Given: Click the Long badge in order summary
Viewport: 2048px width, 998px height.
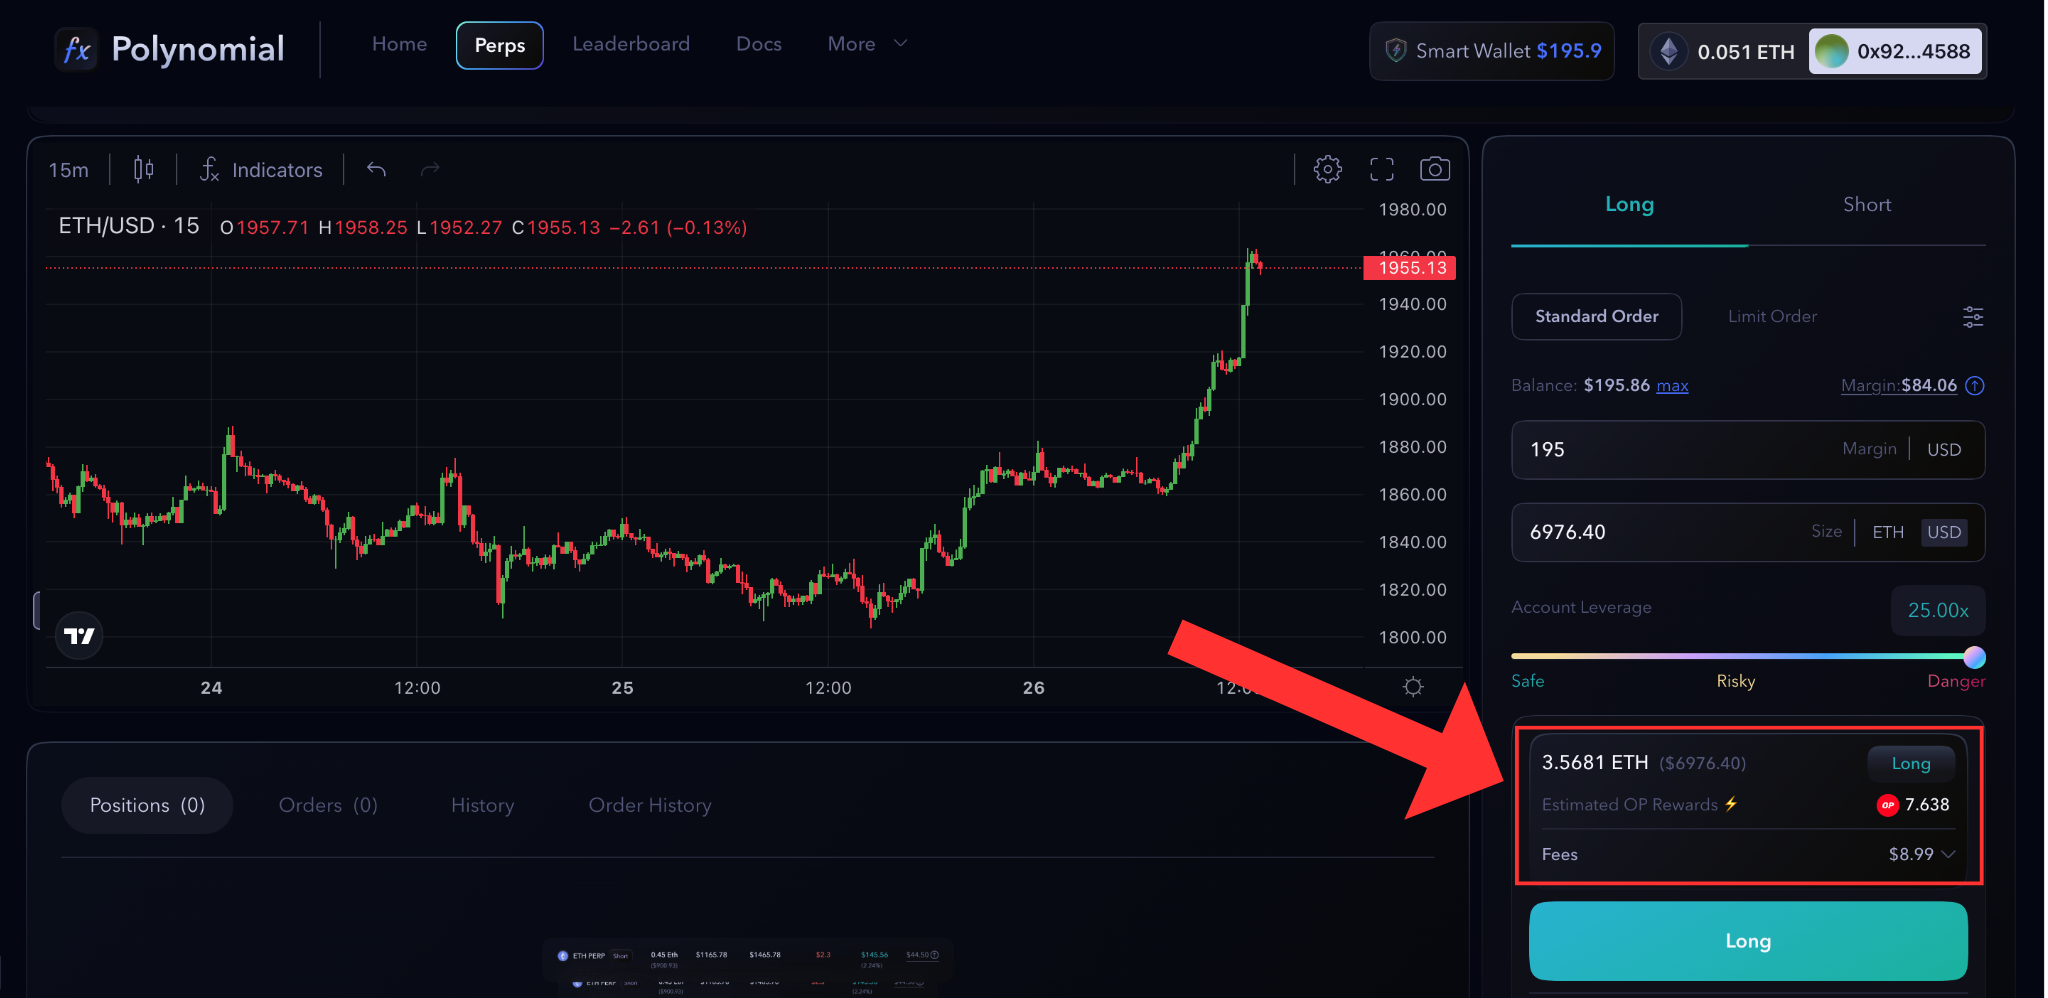Looking at the screenshot, I should [1911, 764].
